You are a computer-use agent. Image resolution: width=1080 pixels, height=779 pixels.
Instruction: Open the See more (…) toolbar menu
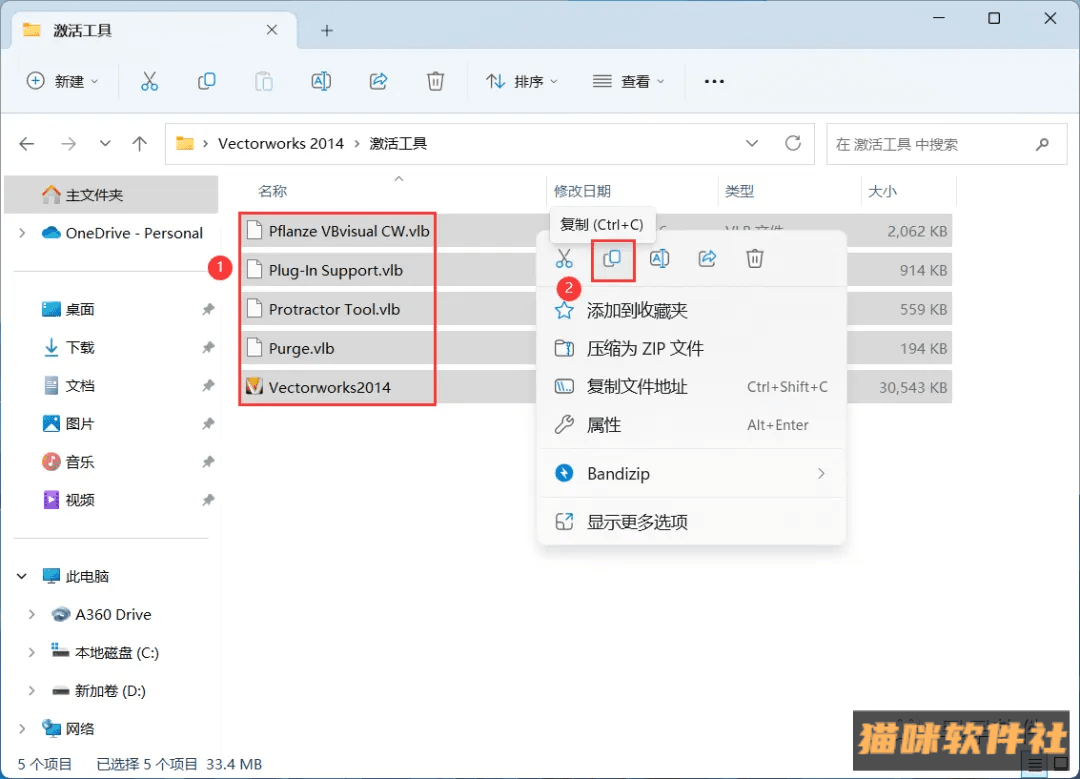click(x=714, y=81)
